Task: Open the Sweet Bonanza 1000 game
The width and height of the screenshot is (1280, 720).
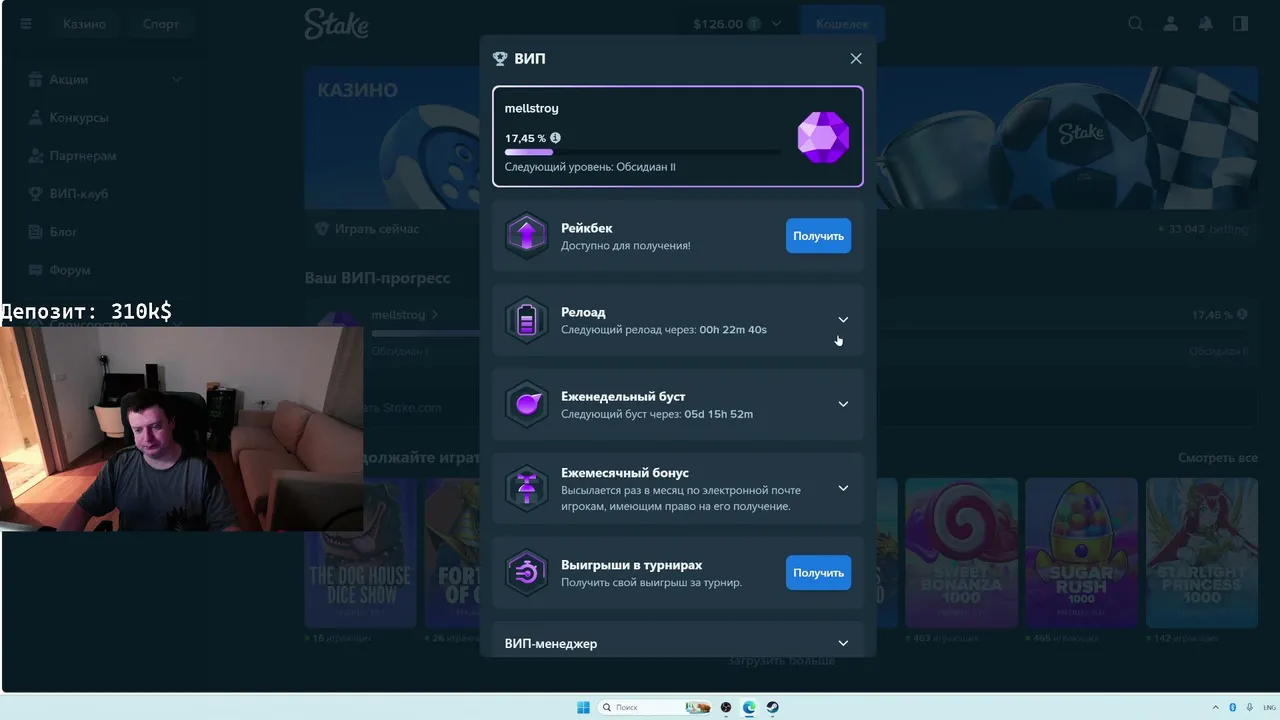Action: 961,553
